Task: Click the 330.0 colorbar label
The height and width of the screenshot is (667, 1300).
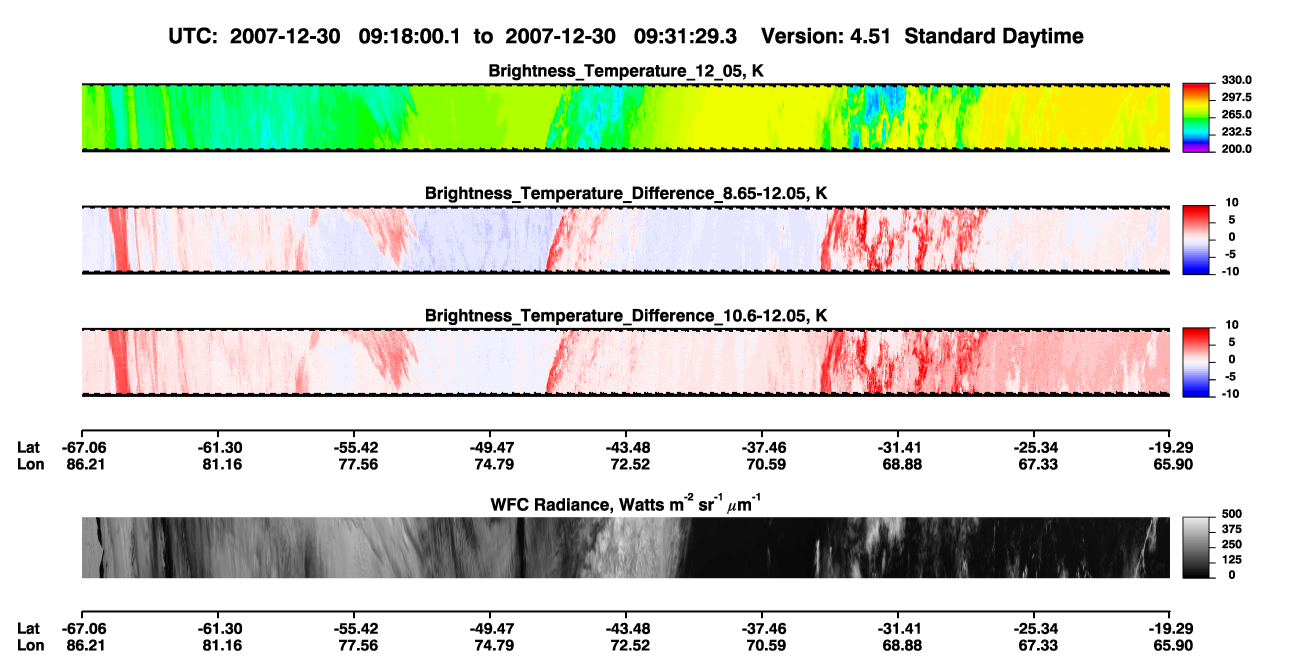Action: (1237, 80)
